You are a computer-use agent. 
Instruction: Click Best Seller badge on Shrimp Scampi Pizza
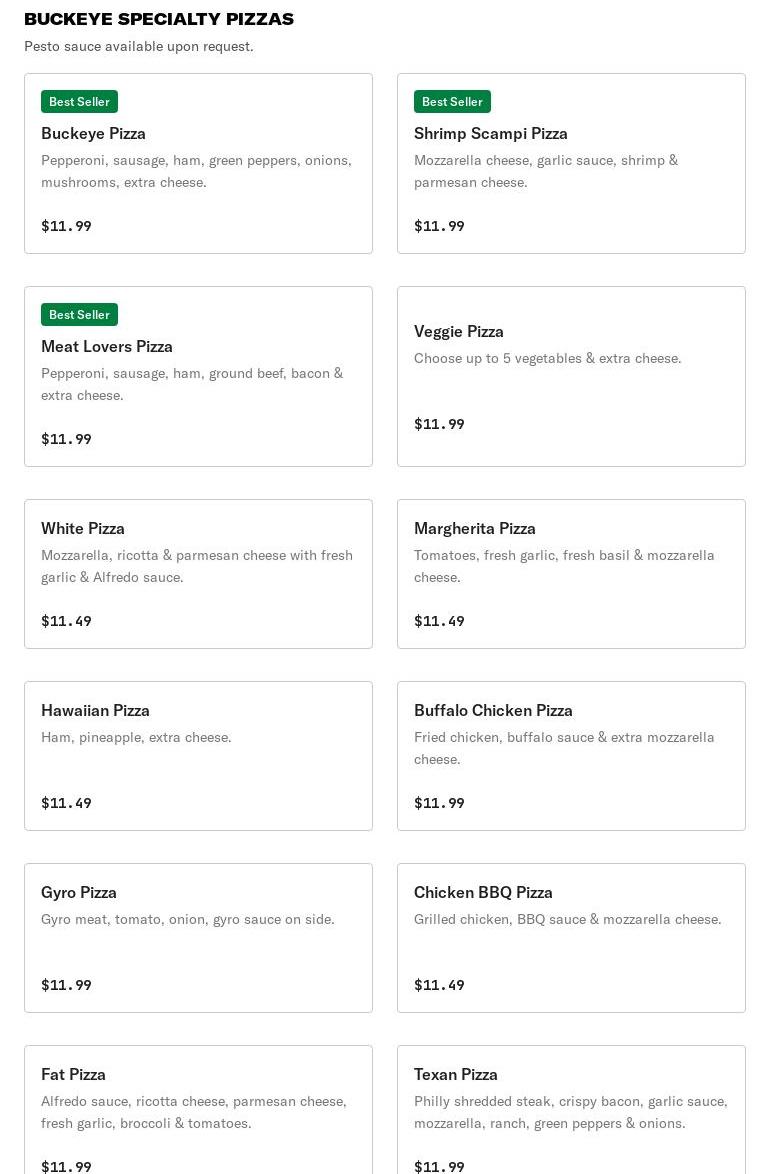point(452,102)
